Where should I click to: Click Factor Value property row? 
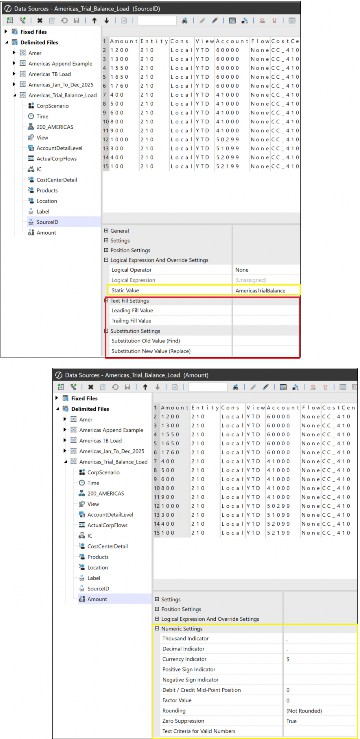(x=256, y=701)
